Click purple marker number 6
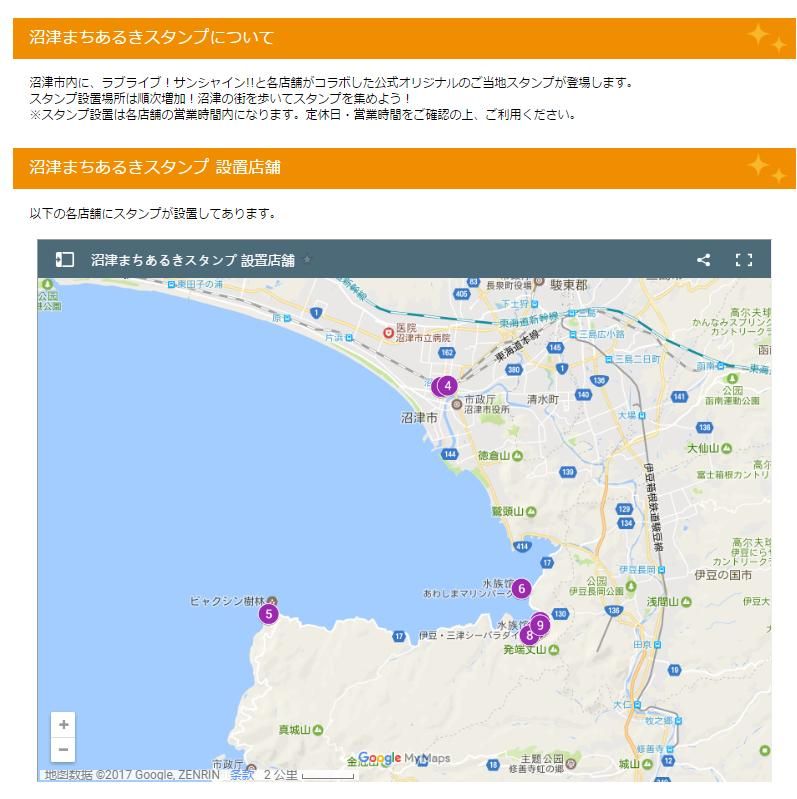Screen dimensions: 797x799 click(521, 589)
